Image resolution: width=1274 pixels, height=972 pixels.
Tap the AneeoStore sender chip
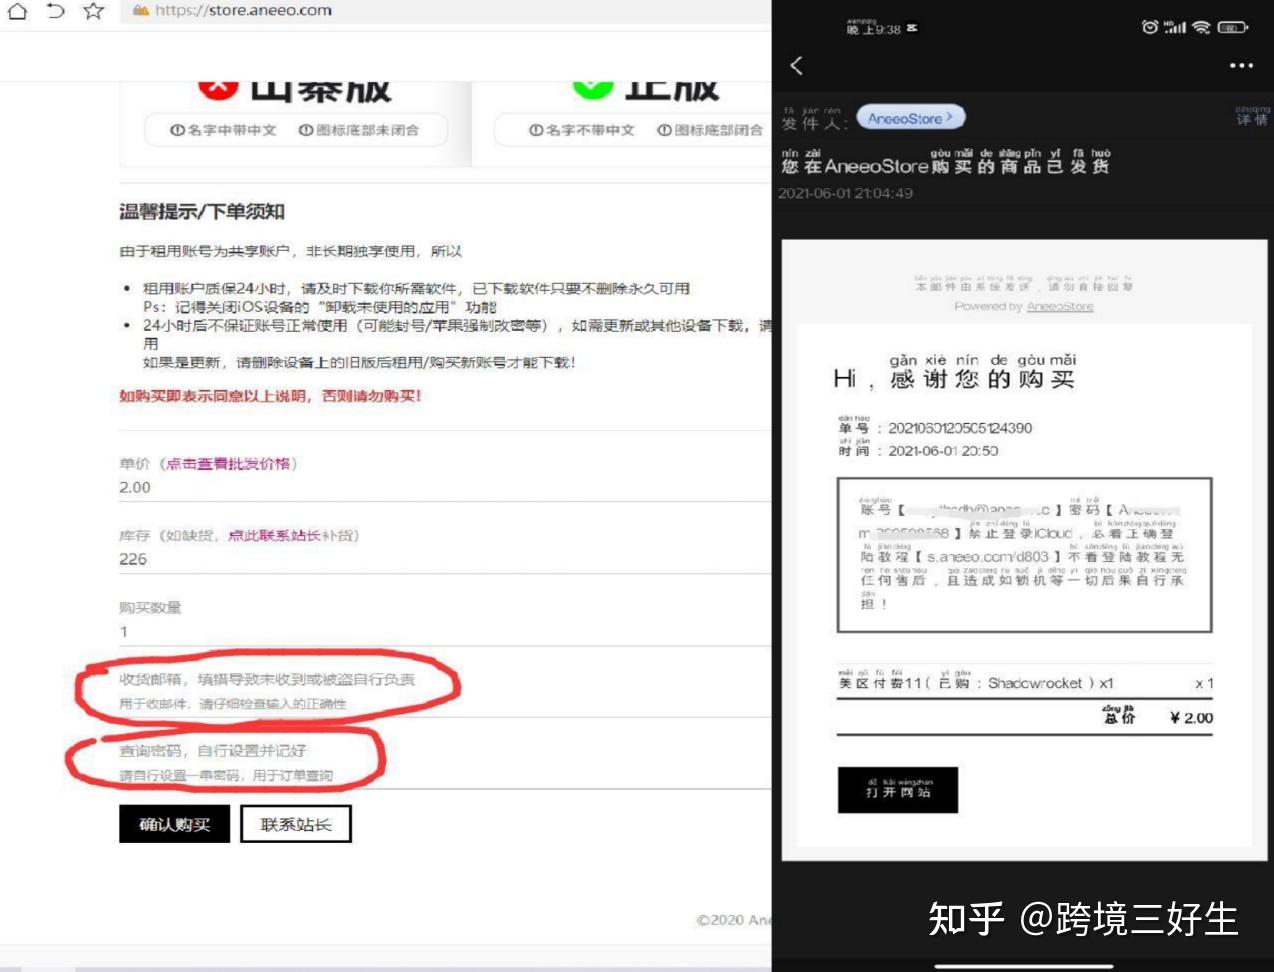pos(911,118)
